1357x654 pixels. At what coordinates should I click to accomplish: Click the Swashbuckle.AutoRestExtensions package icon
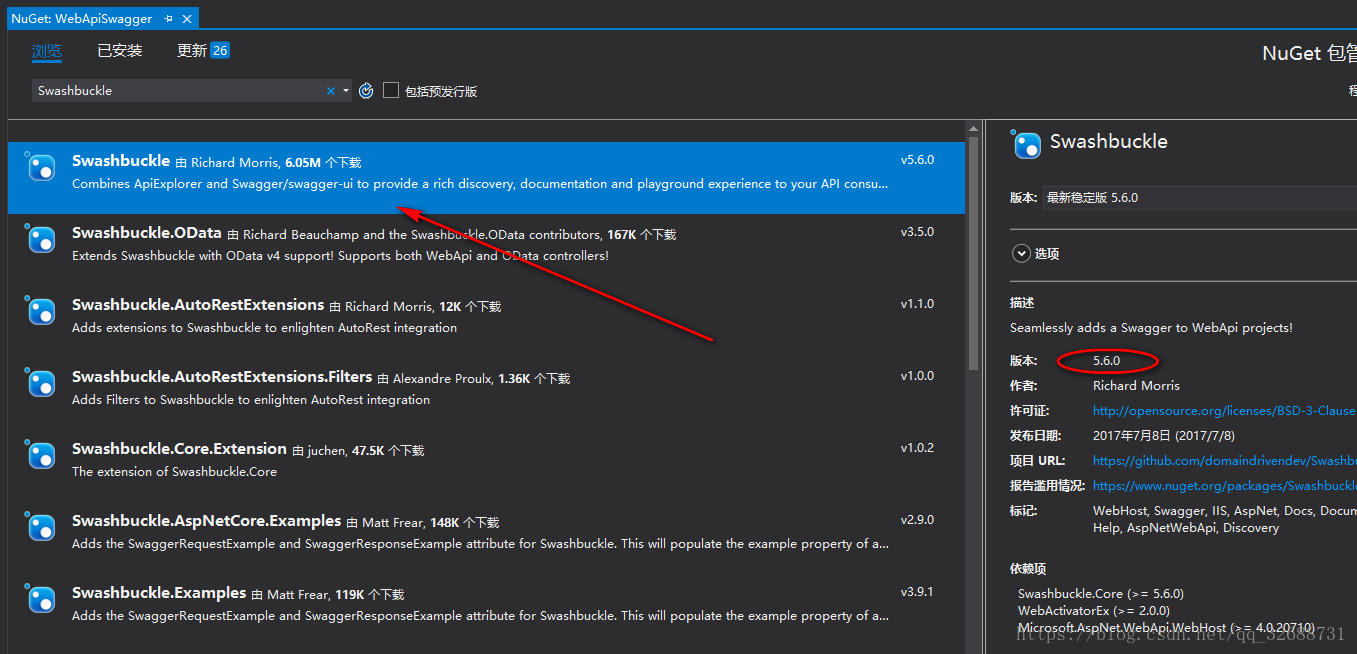click(x=41, y=312)
